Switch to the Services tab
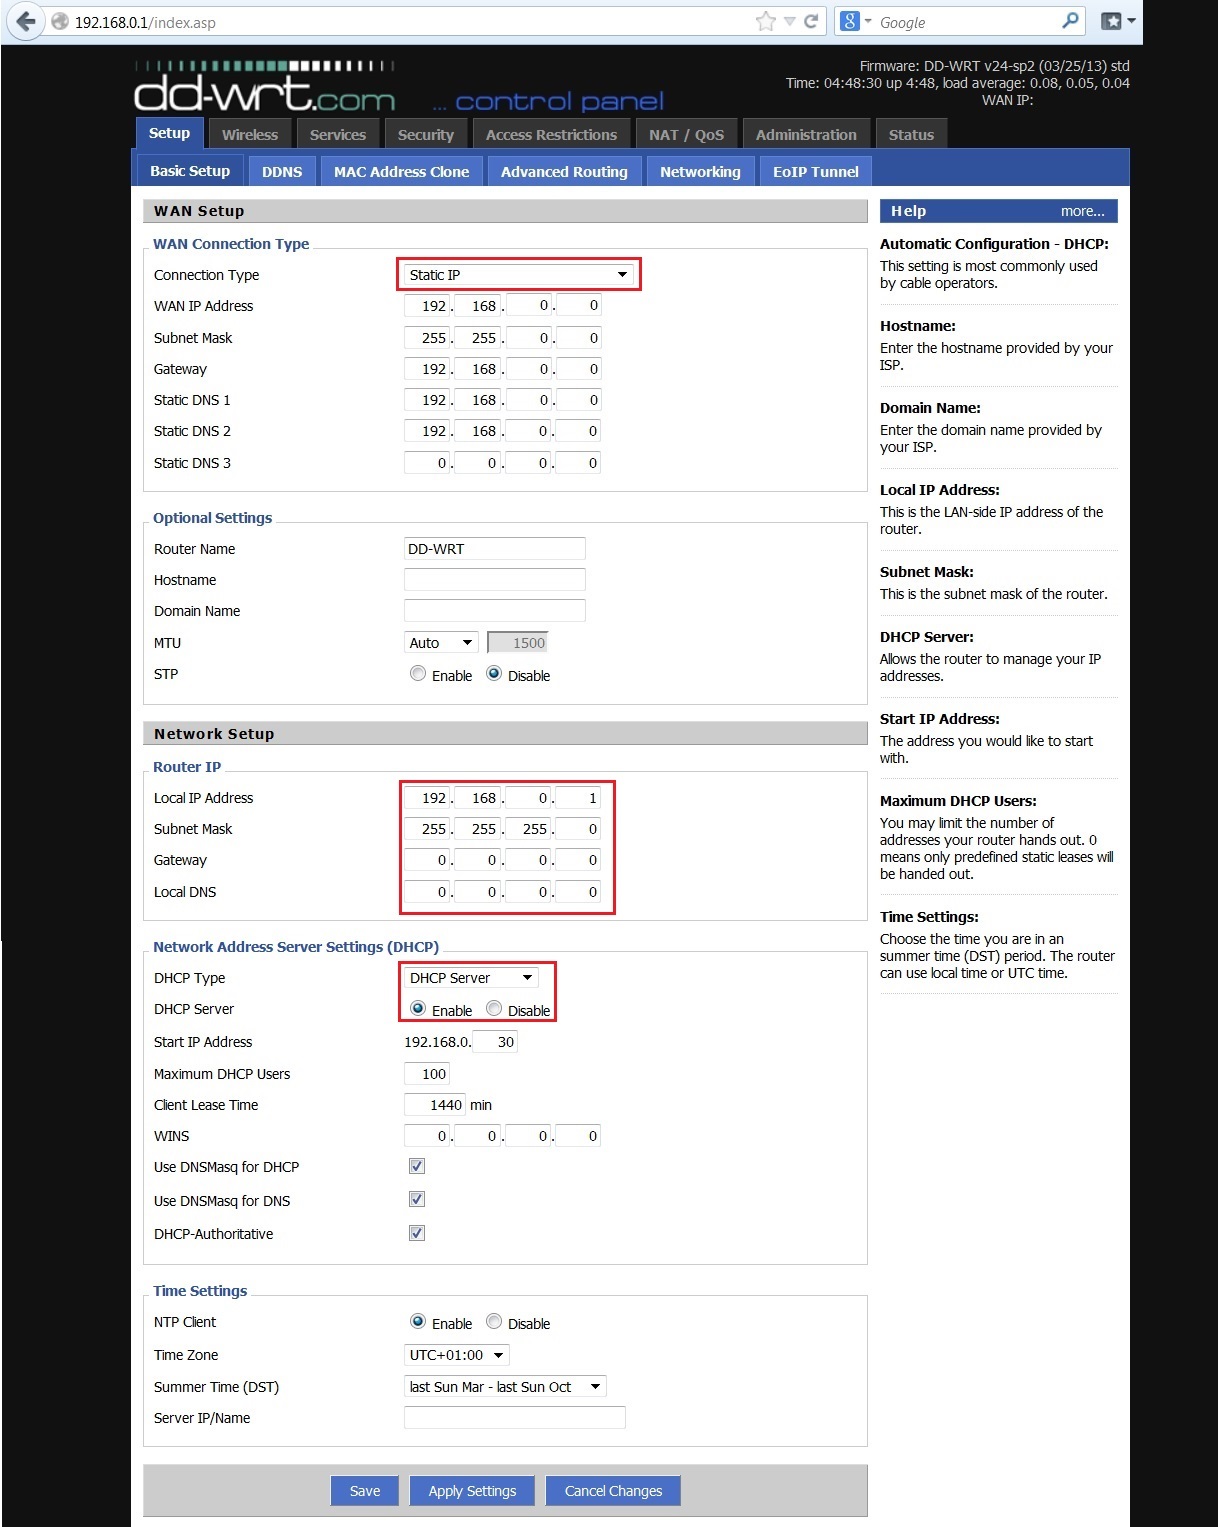This screenshot has width=1218, height=1527. coord(338,135)
